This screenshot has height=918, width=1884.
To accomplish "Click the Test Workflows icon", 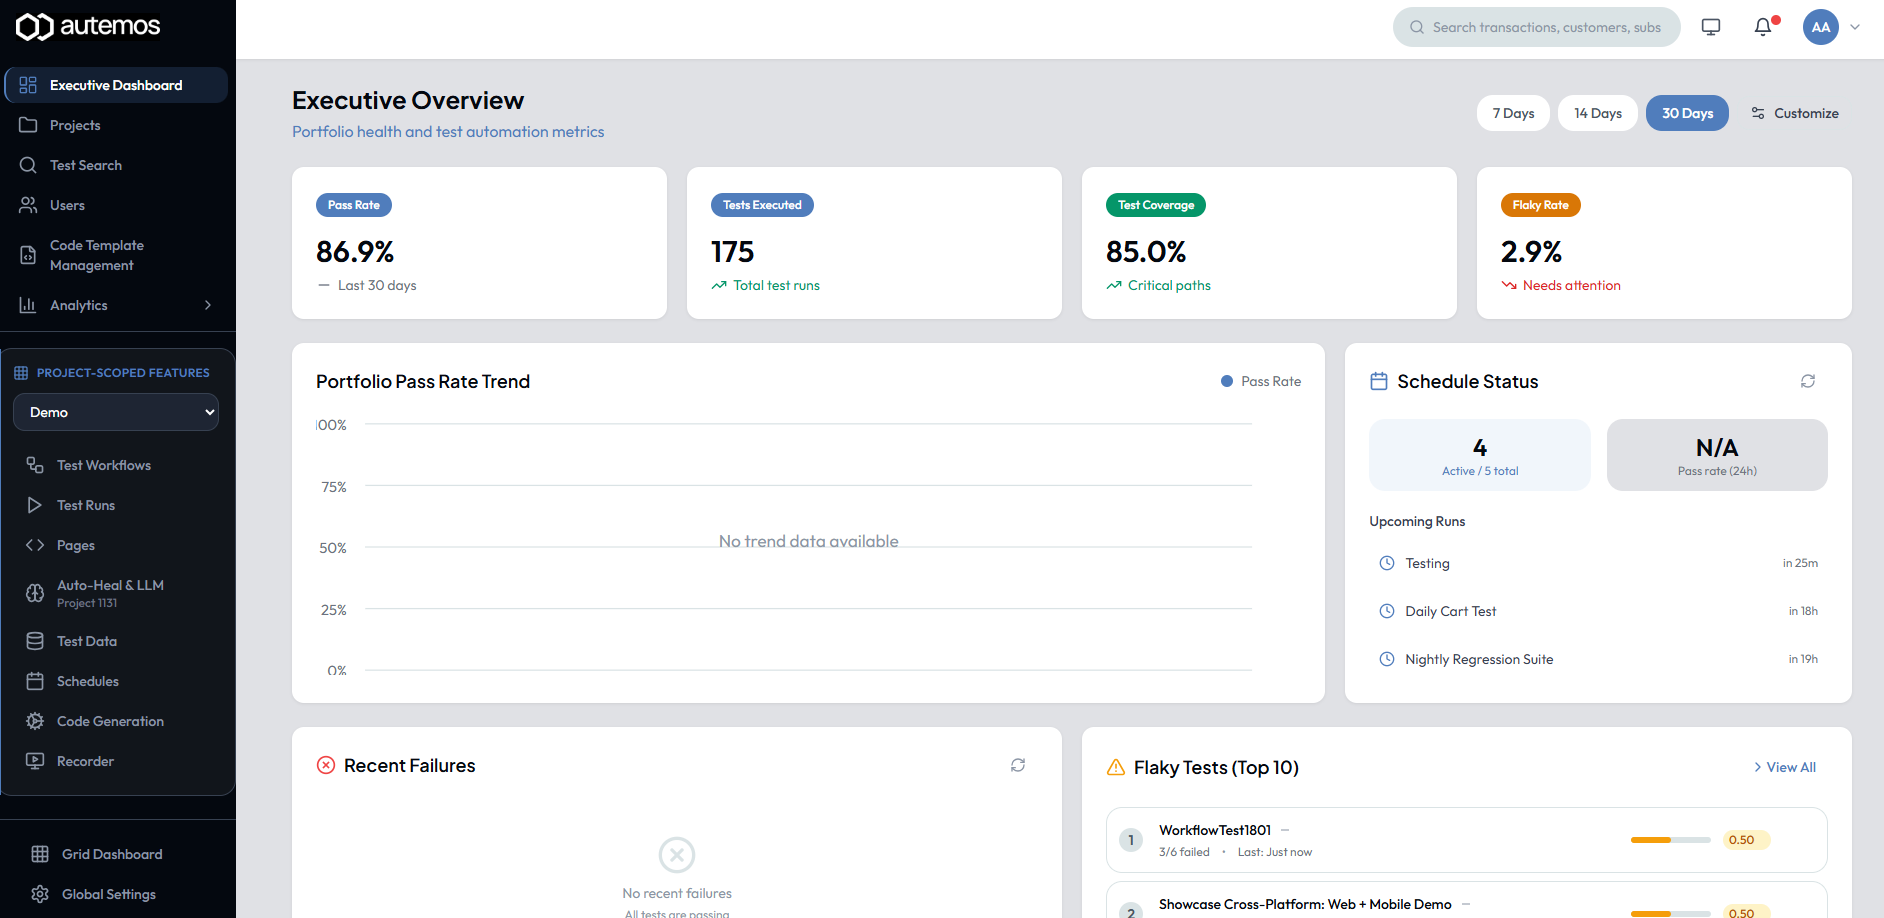I will (x=35, y=465).
